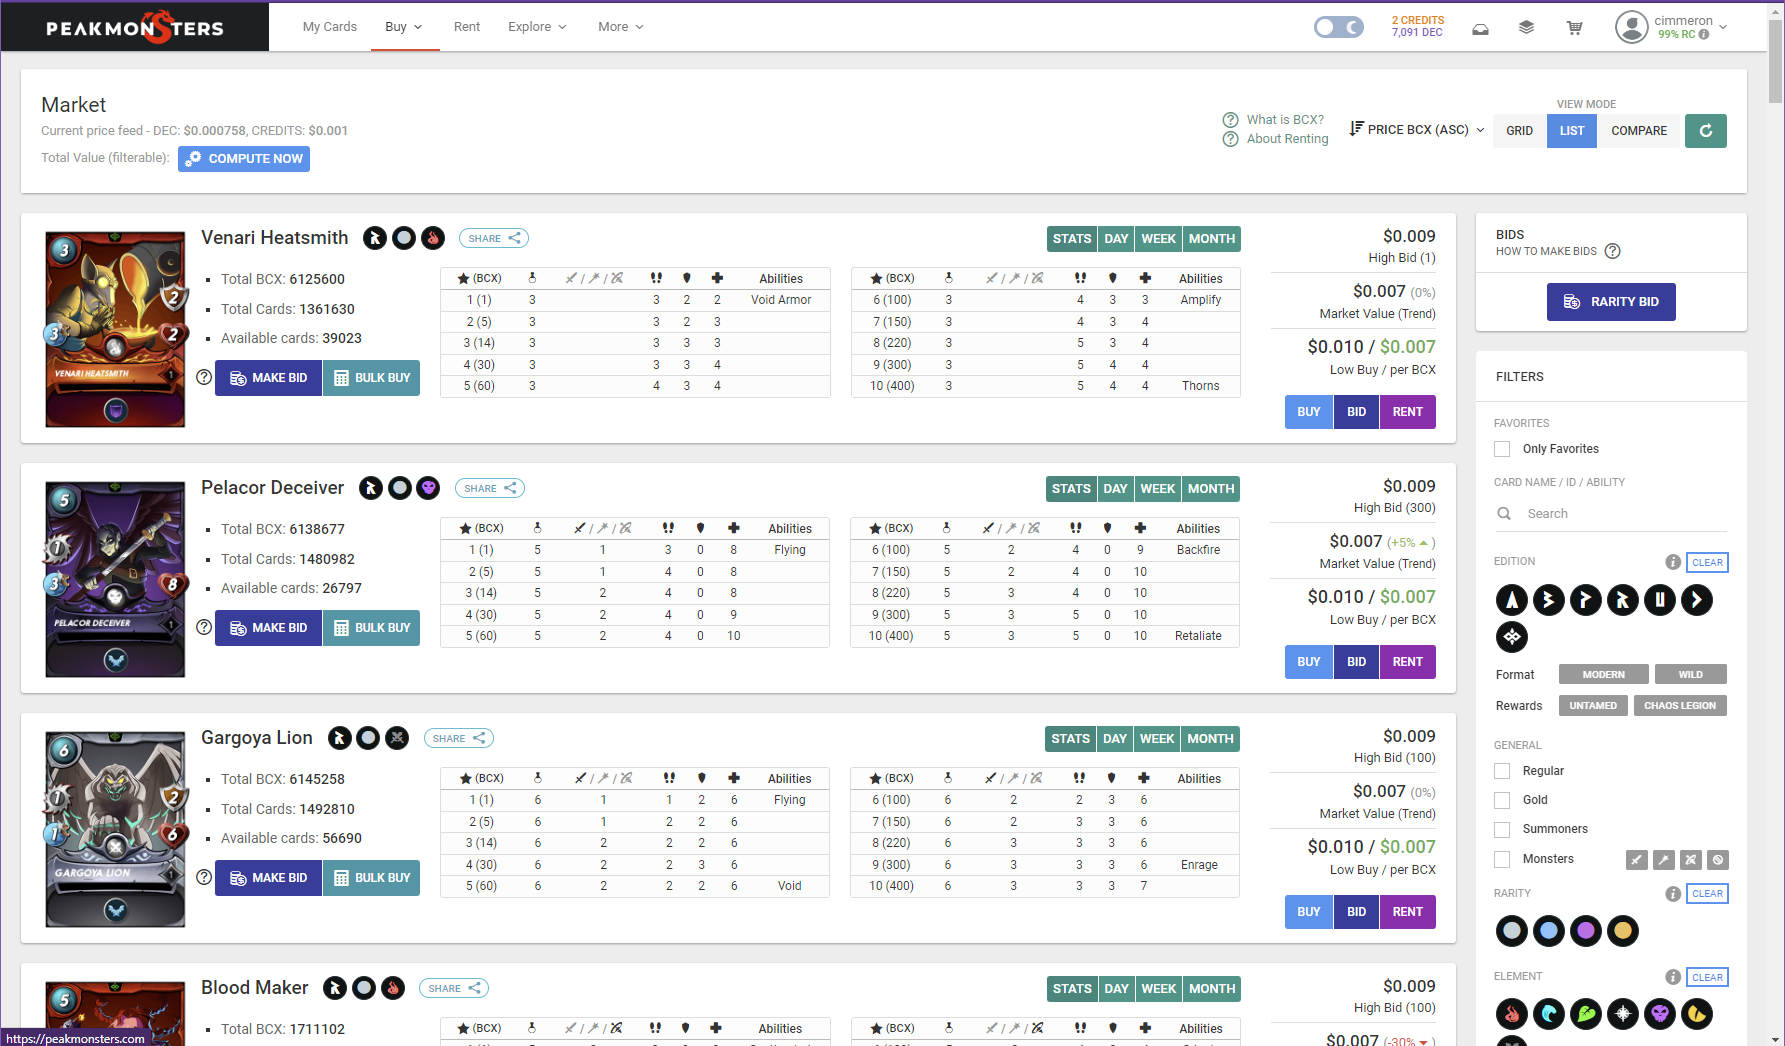
Task: Expand the Explore dropdown menu
Action: click(538, 27)
